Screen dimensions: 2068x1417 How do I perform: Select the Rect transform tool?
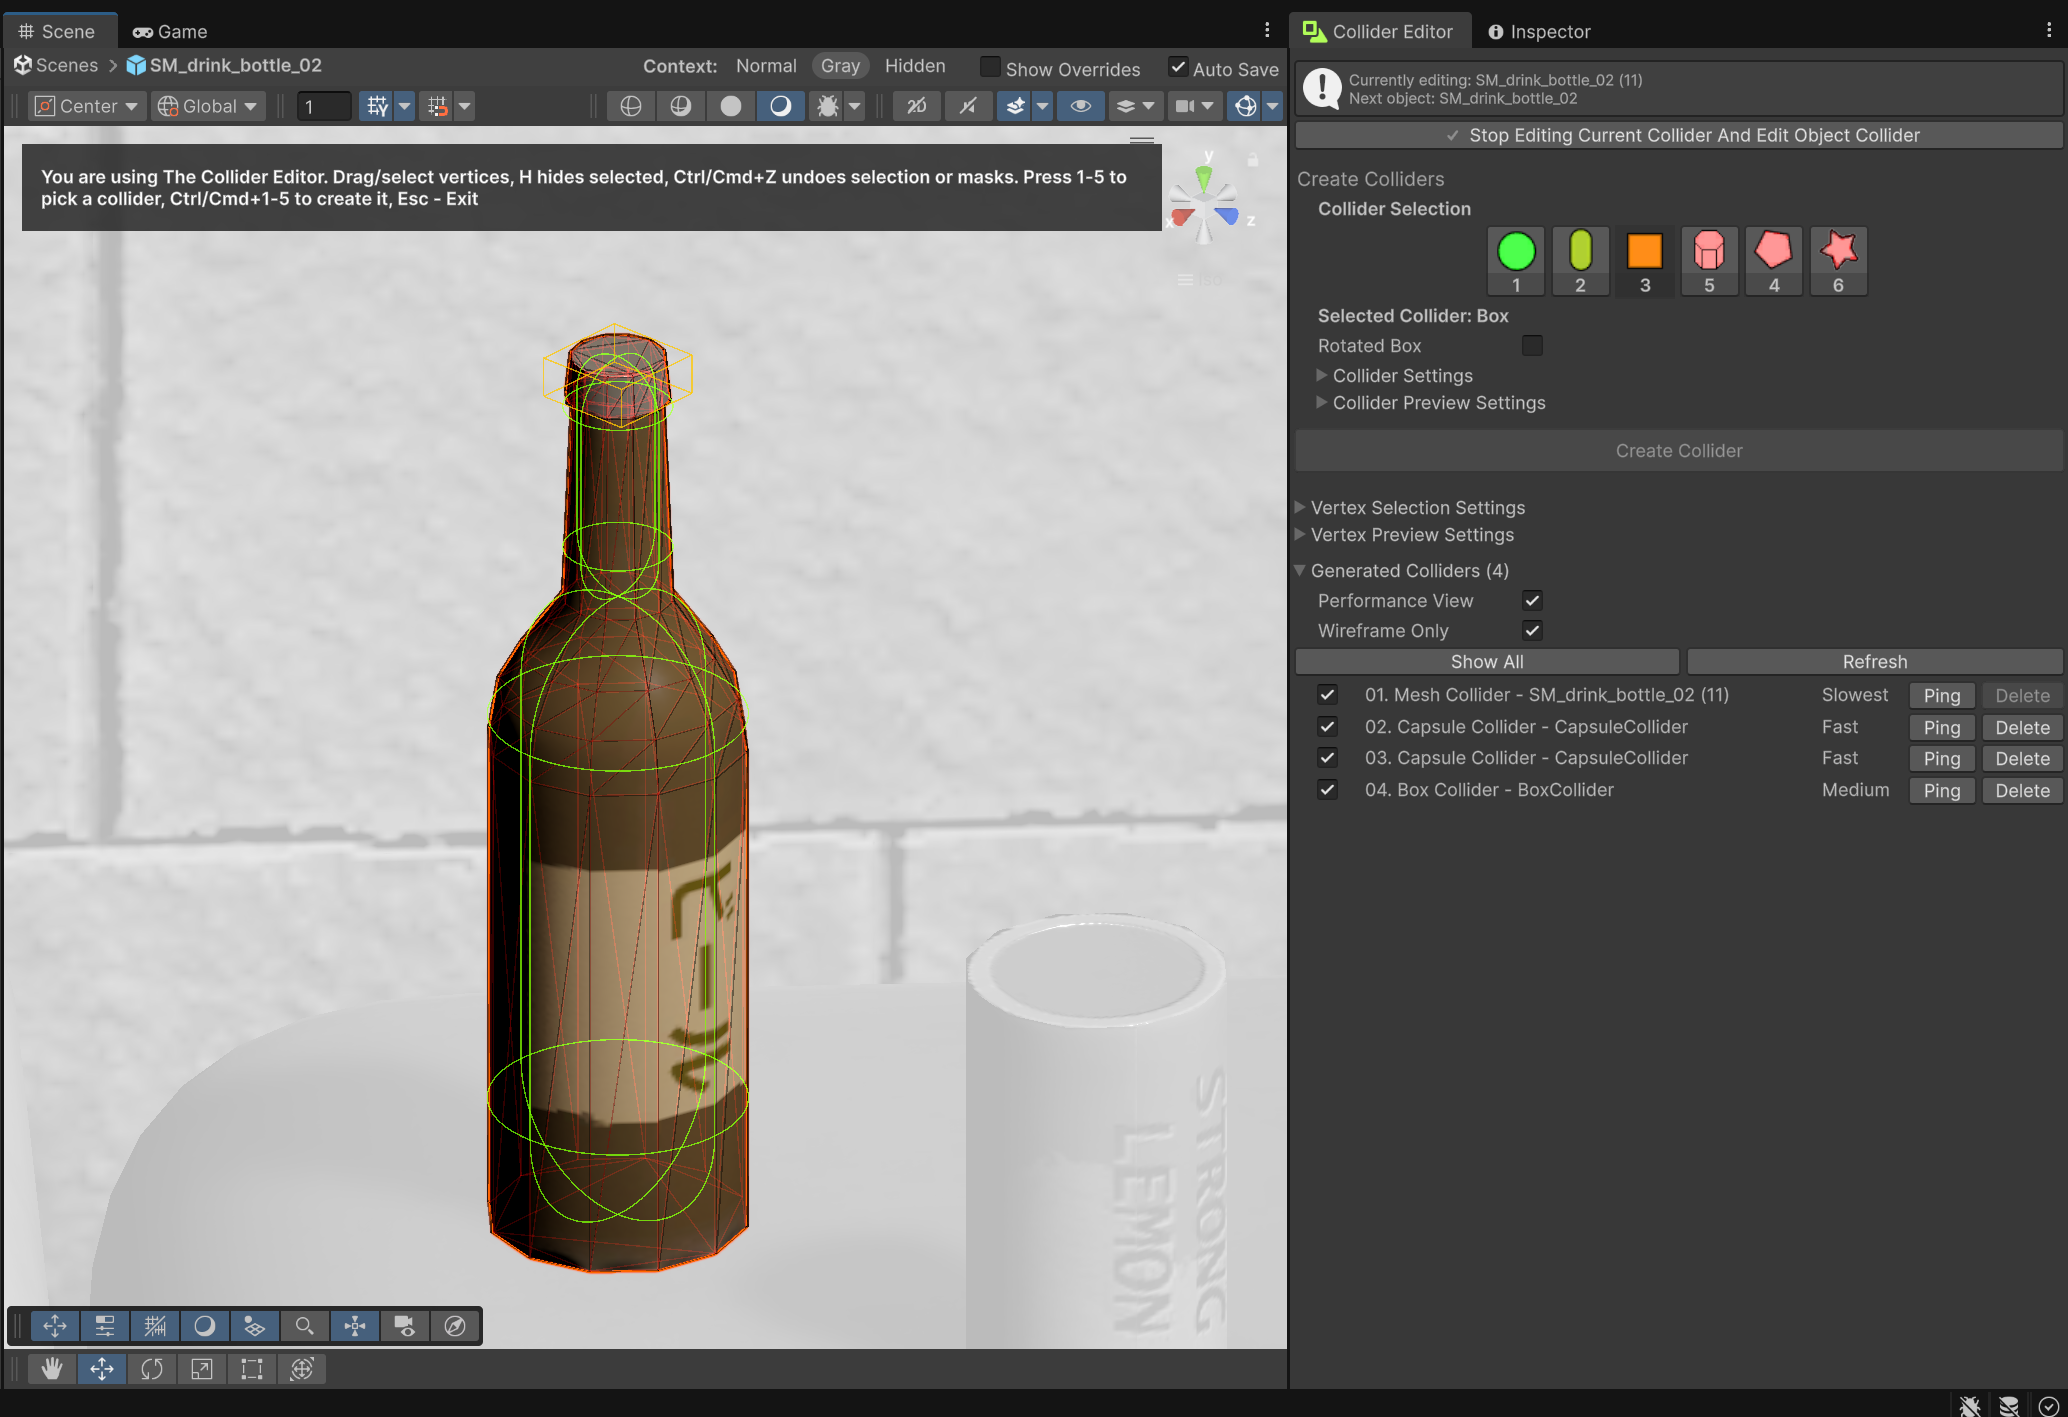pyautogui.click(x=252, y=1369)
